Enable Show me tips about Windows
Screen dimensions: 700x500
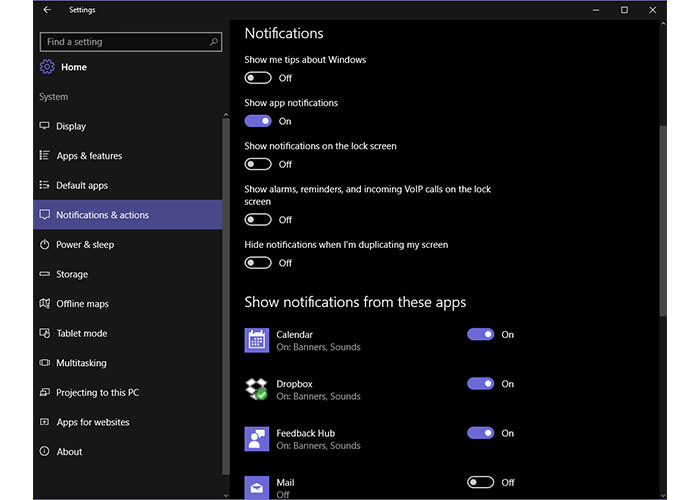click(258, 78)
